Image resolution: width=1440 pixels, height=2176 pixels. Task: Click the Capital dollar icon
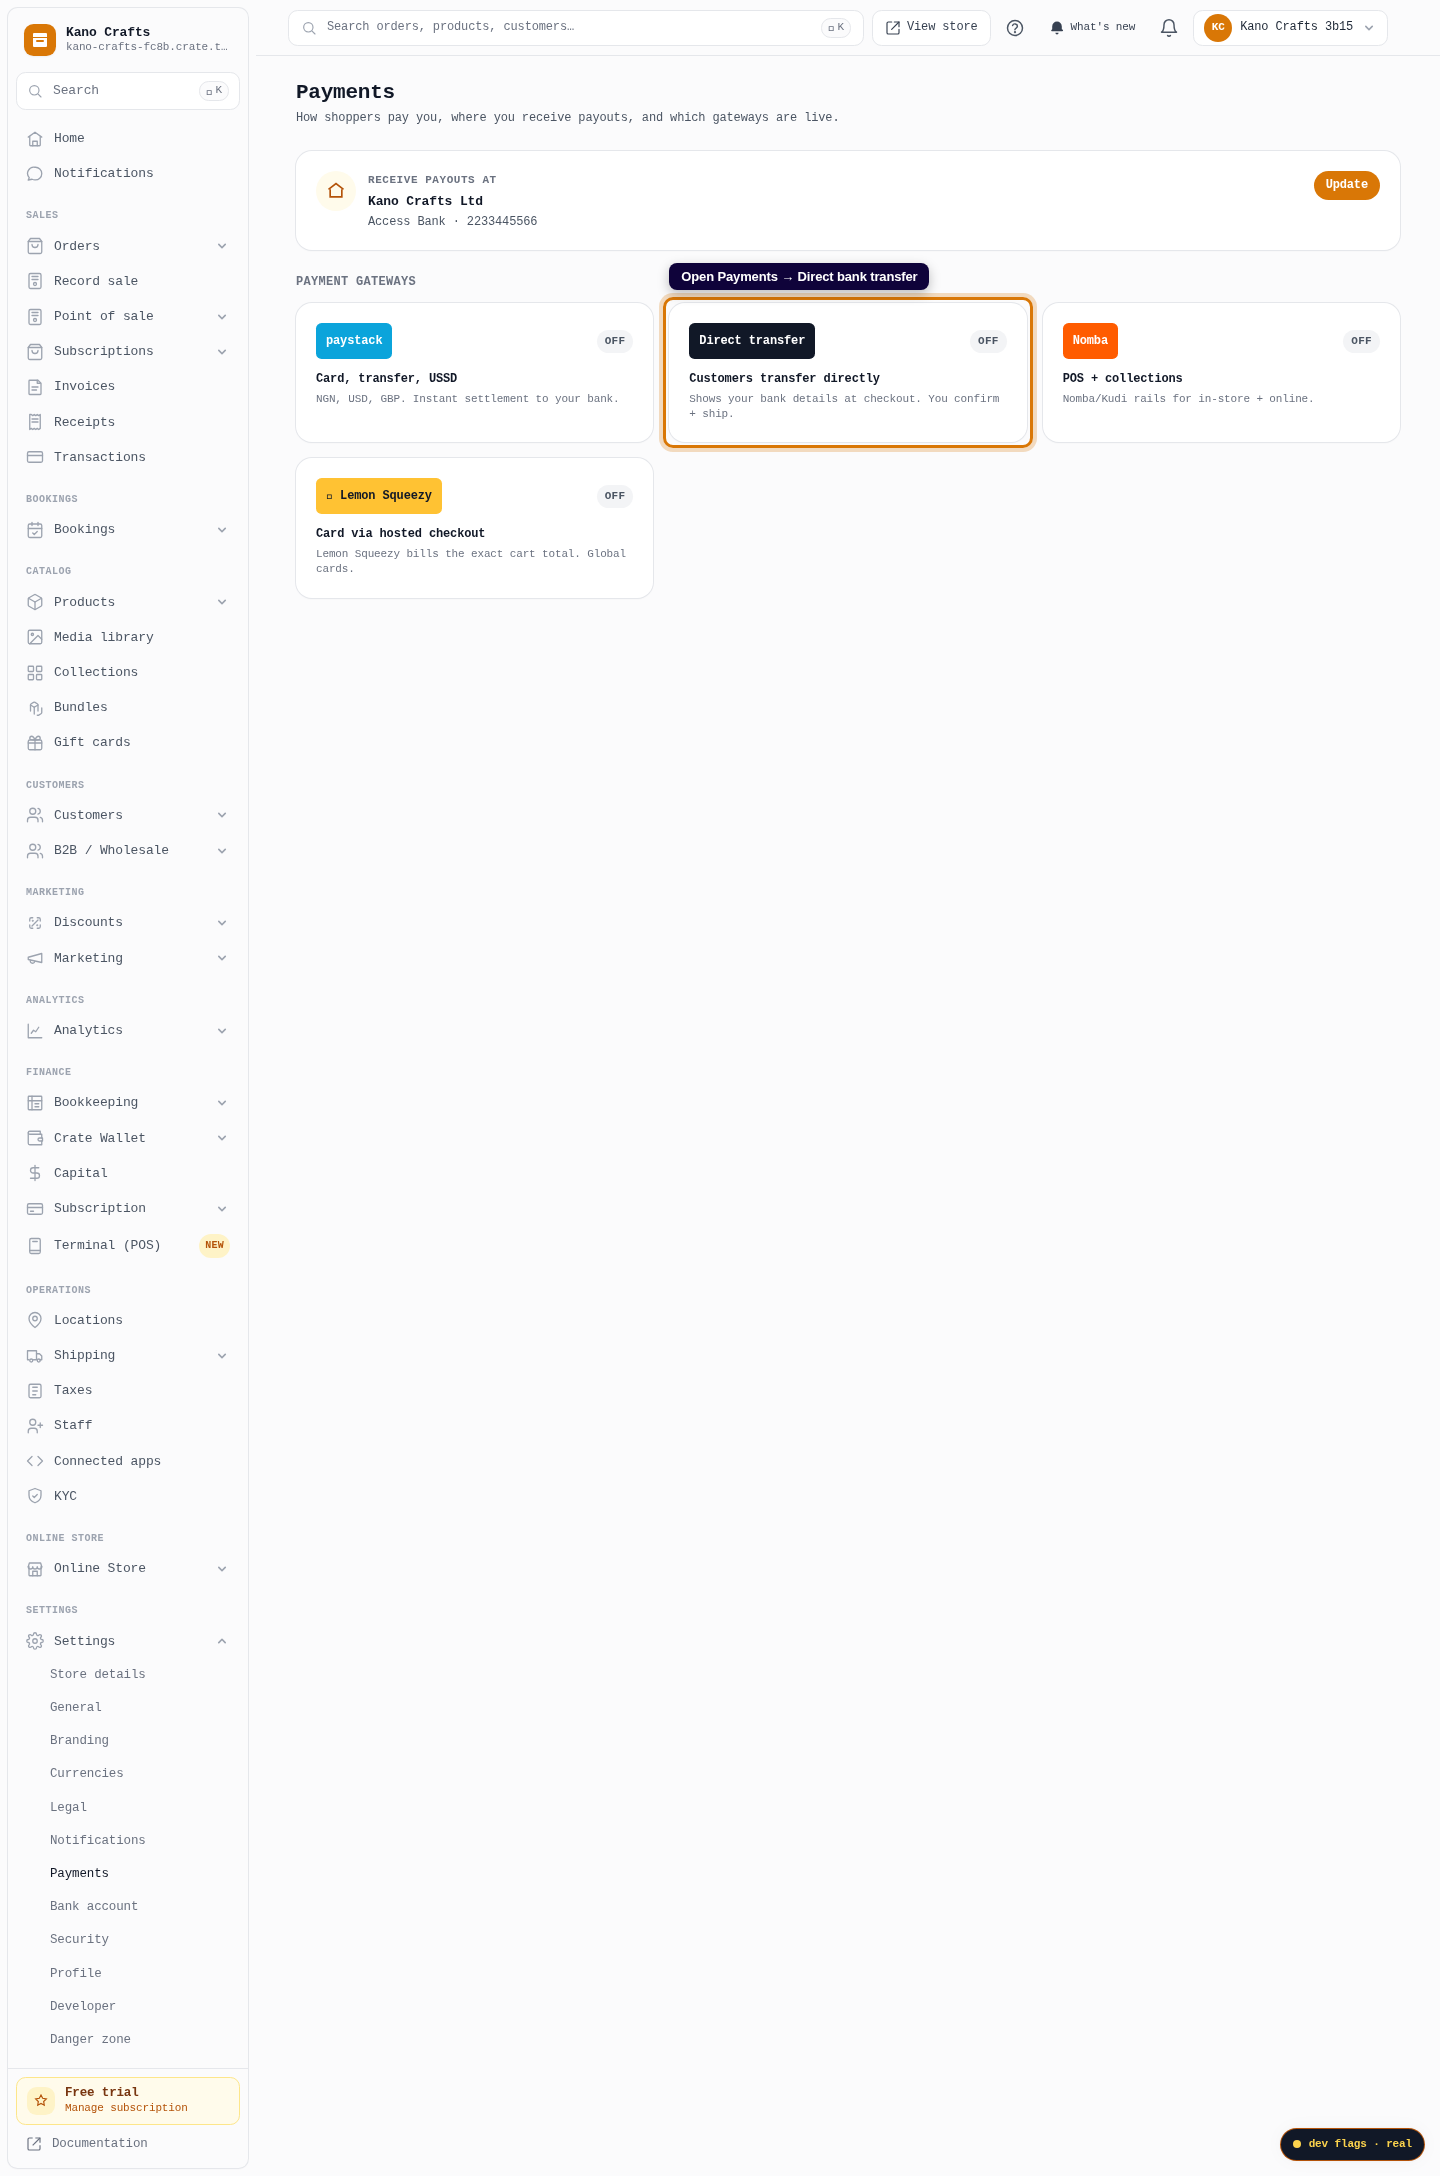35,1173
